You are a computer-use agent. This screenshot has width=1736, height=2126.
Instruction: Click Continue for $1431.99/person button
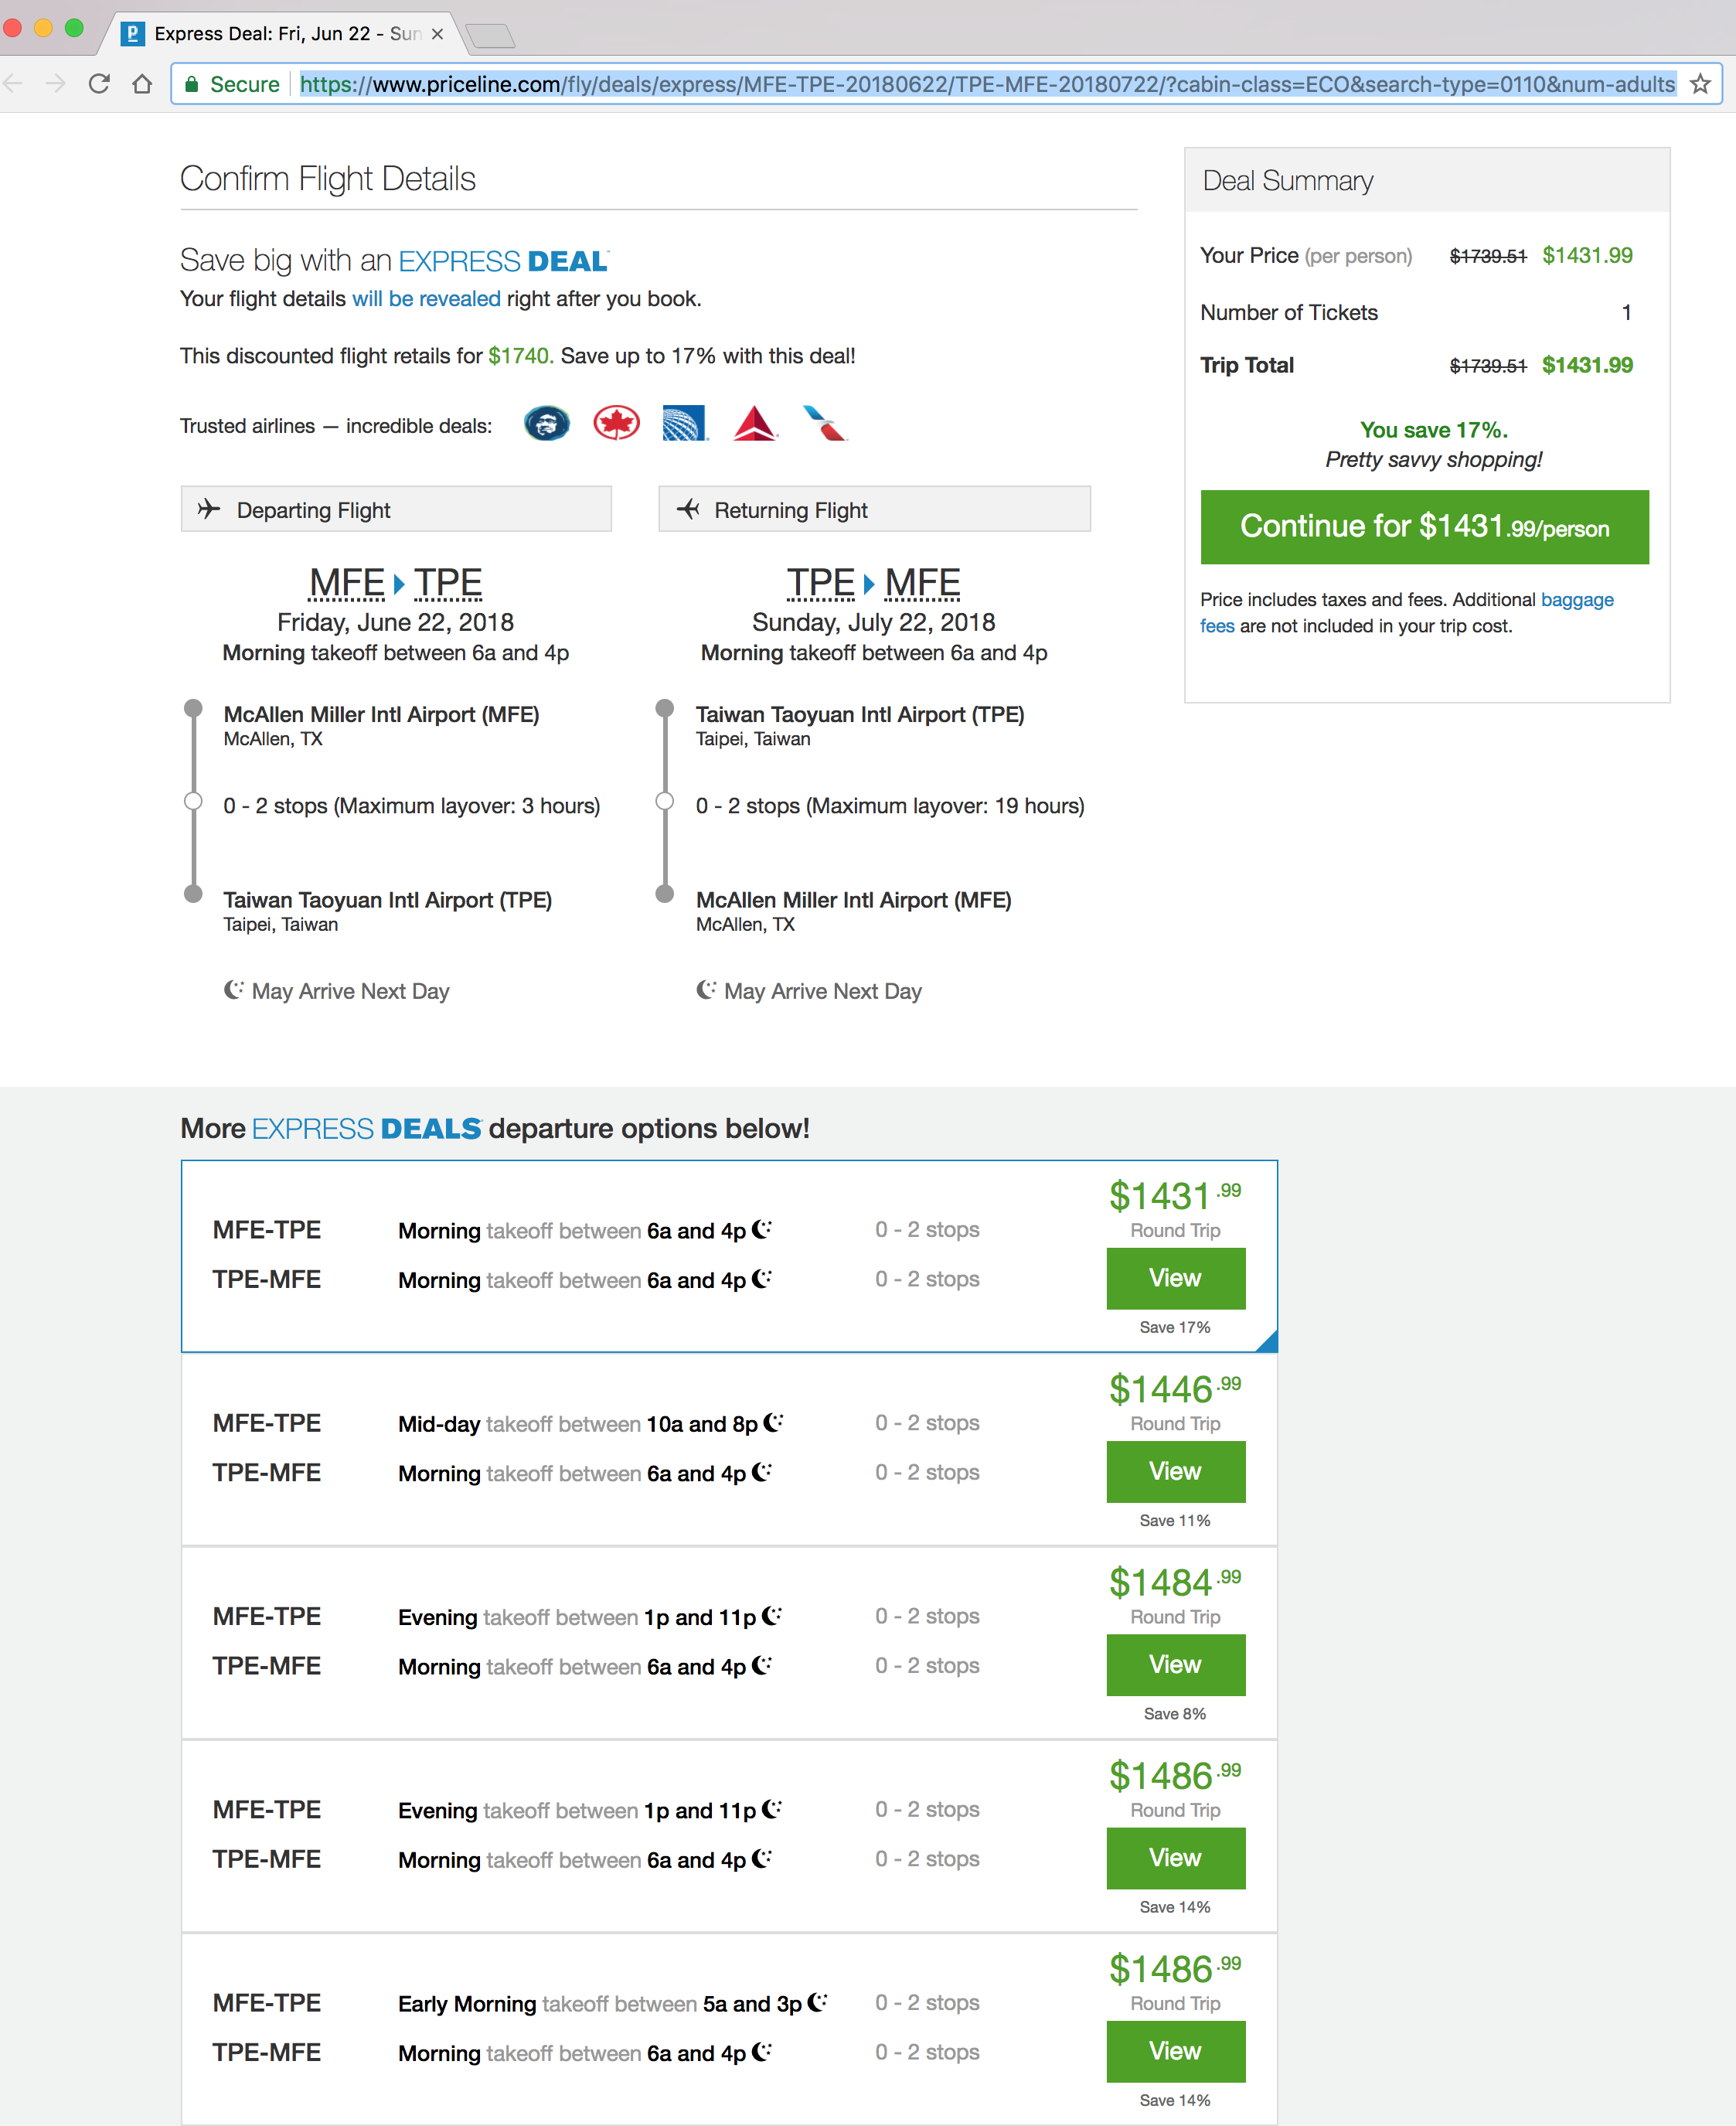(1424, 527)
